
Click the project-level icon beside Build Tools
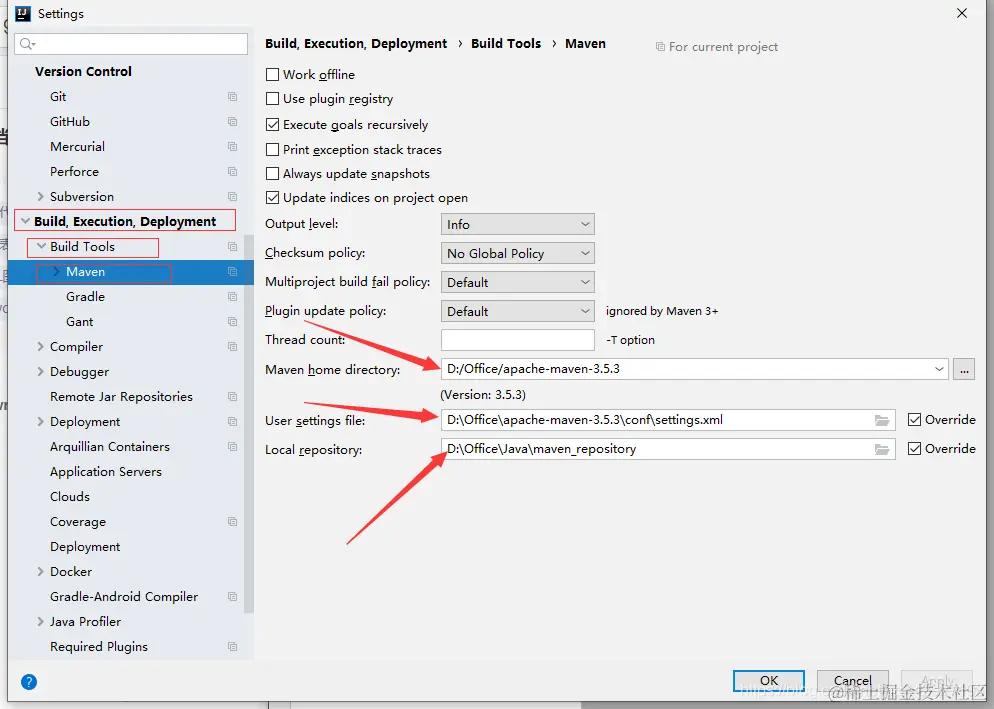[x=232, y=247]
